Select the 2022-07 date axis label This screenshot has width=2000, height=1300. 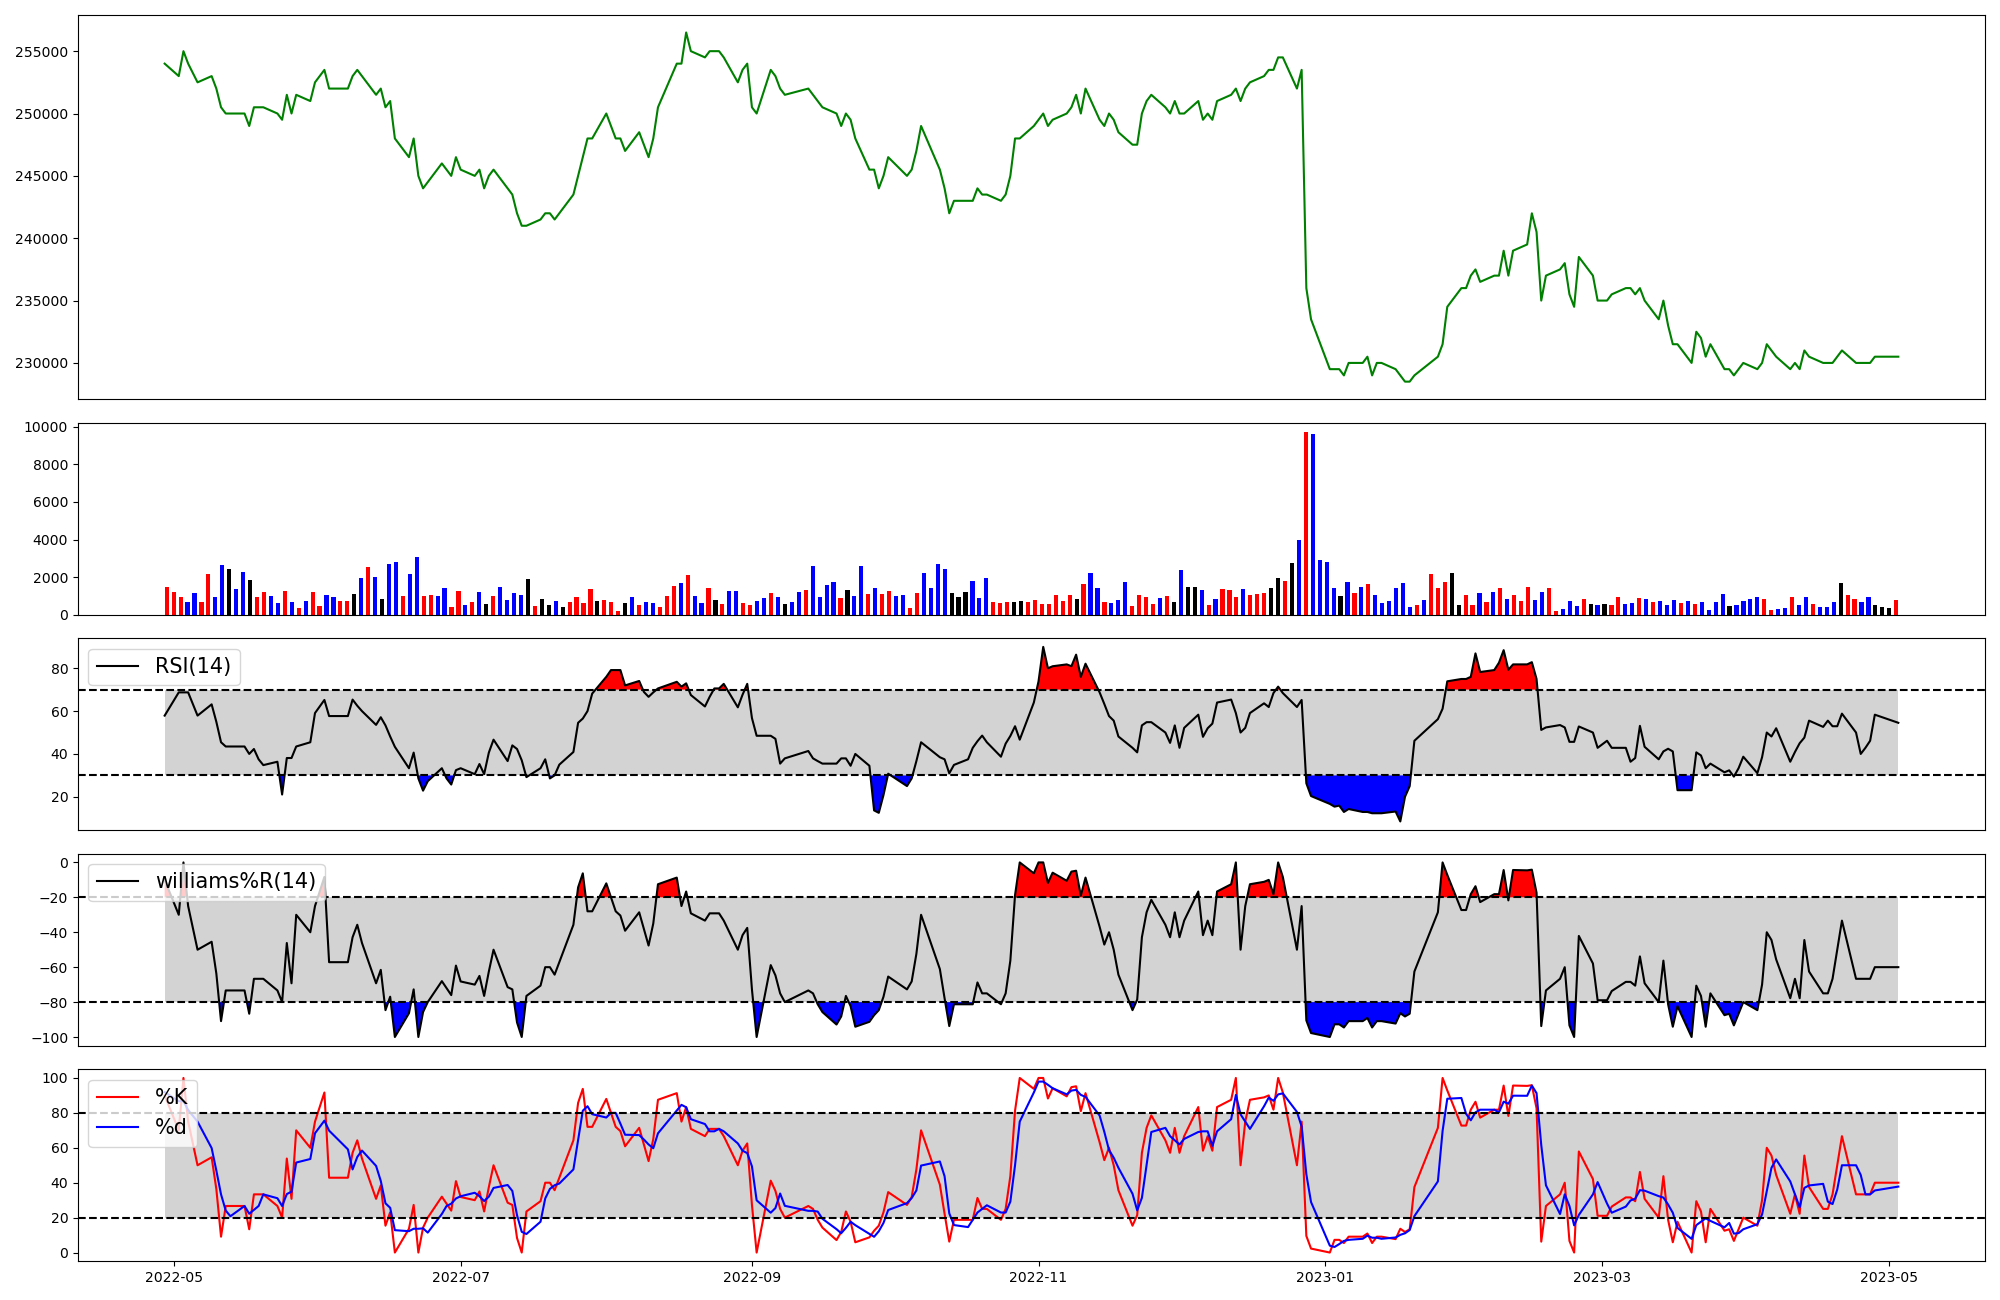coord(461,1277)
